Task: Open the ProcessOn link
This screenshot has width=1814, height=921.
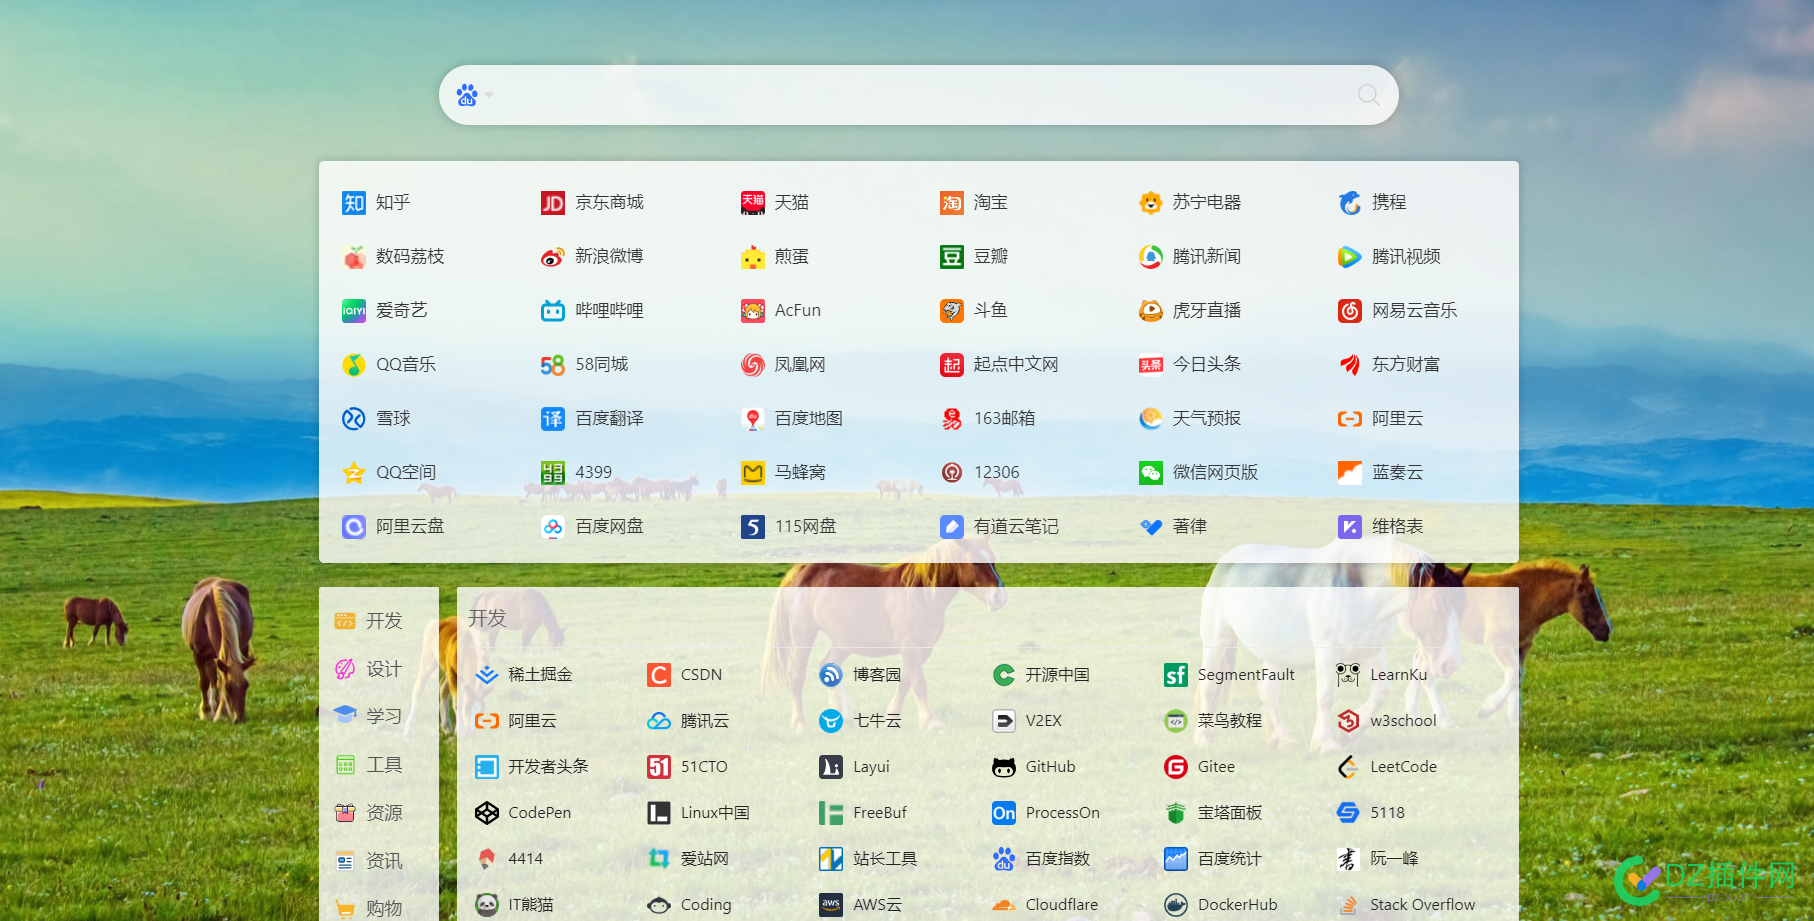Action: coord(1046,813)
